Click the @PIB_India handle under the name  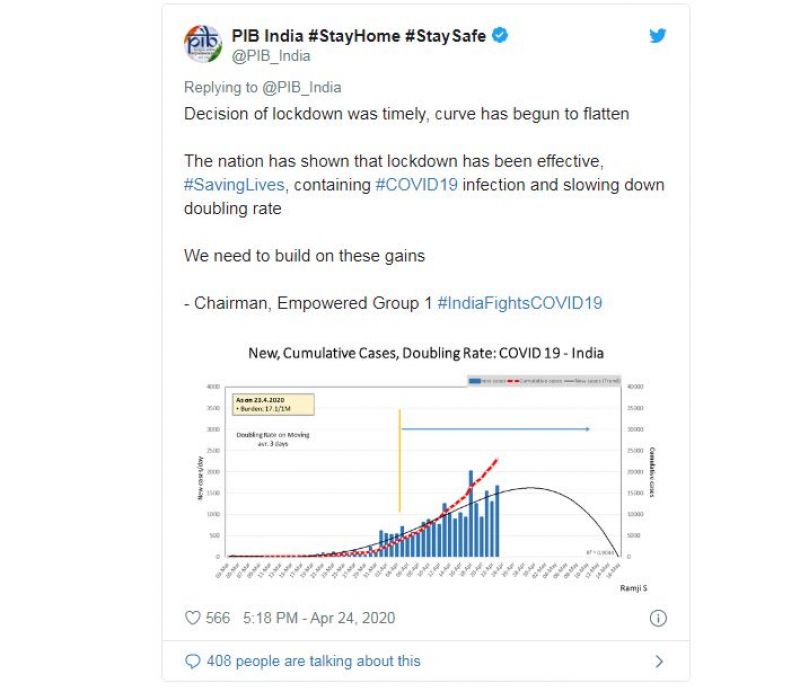click(271, 56)
